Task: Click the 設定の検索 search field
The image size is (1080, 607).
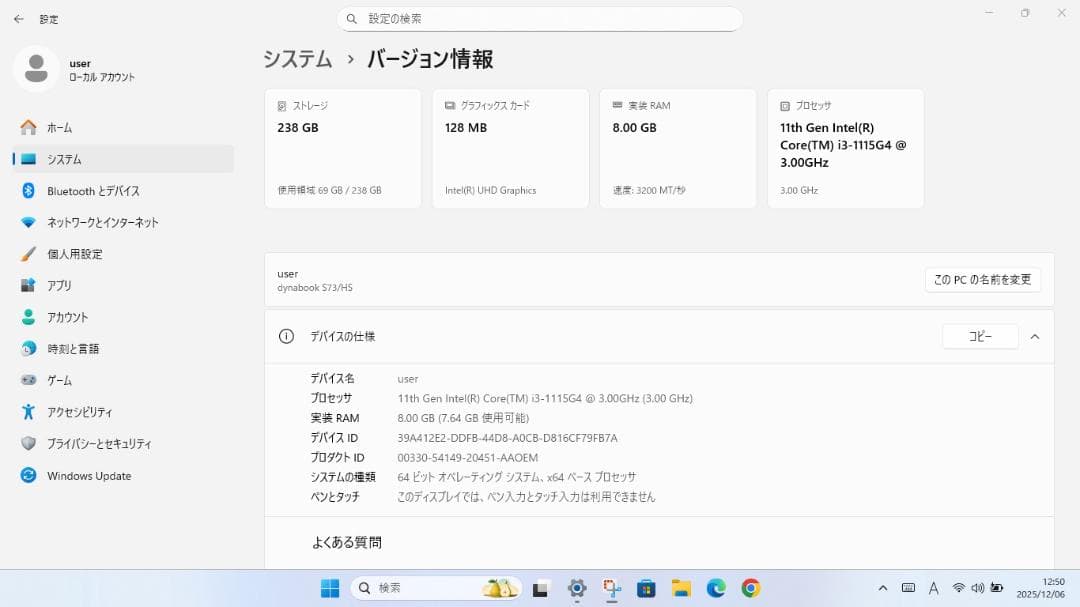Action: (540, 18)
